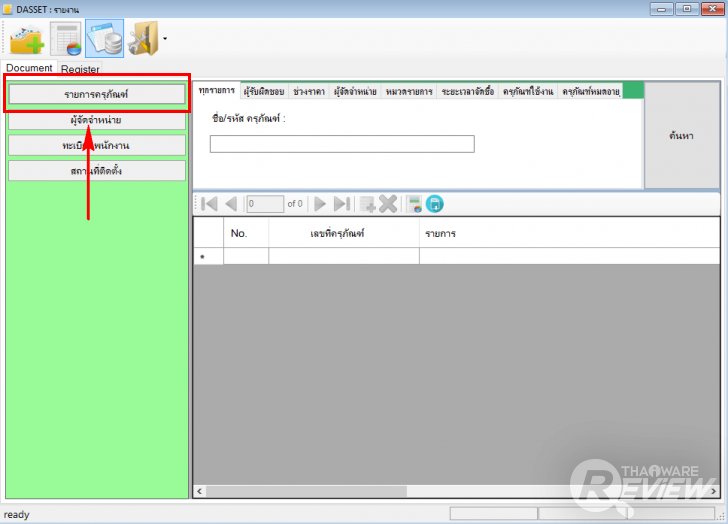
Task: Select the database register toolbar icon
Action: tap(104, 39)
